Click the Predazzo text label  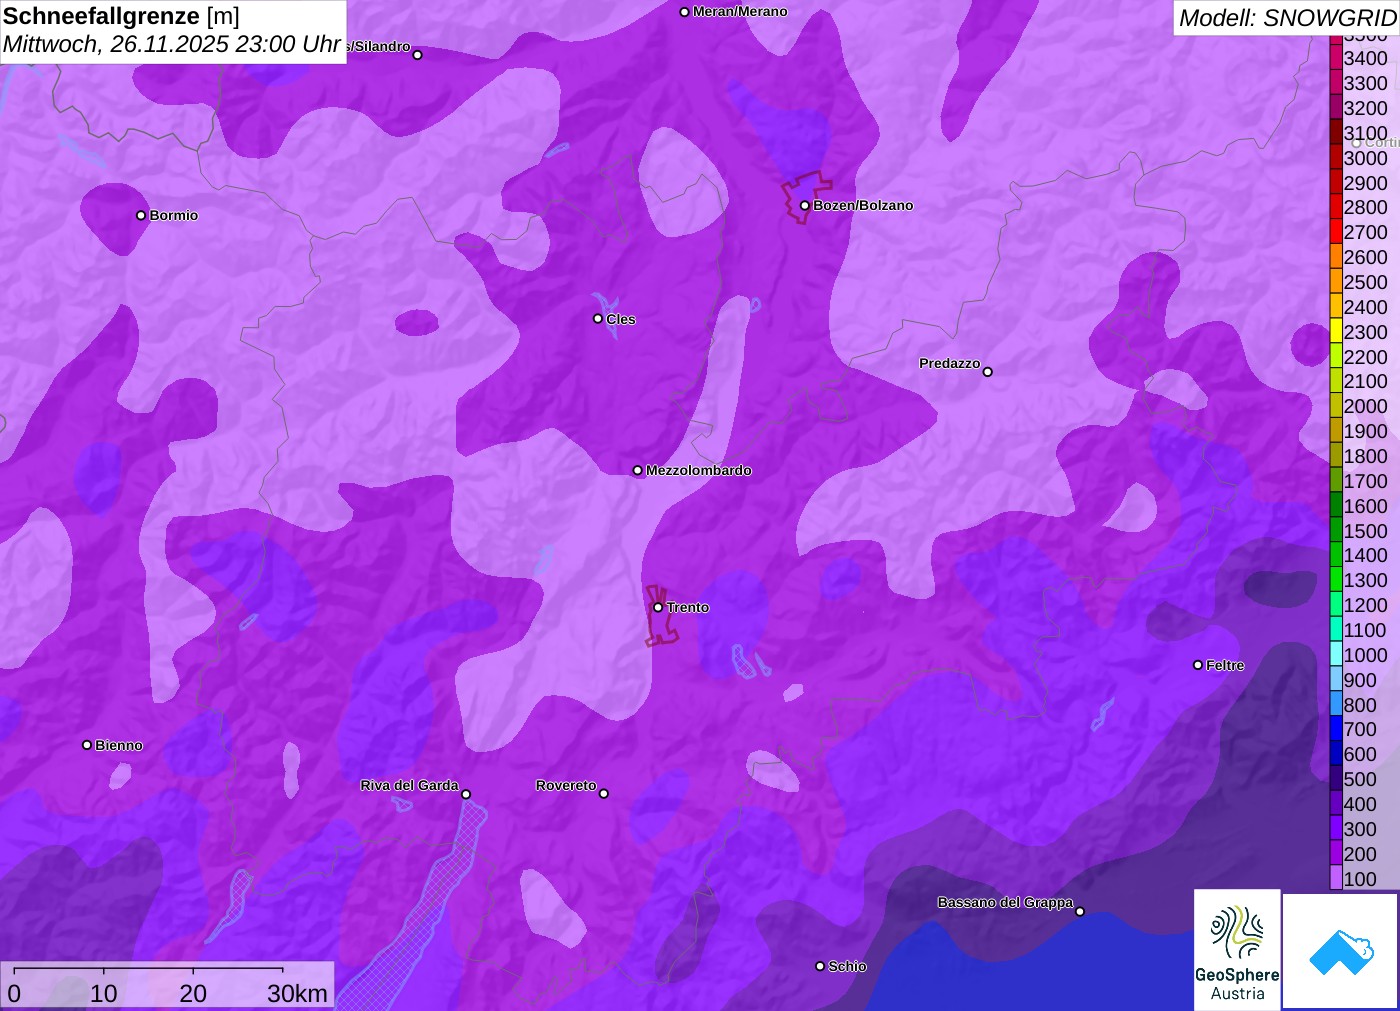tap(950, 363)
